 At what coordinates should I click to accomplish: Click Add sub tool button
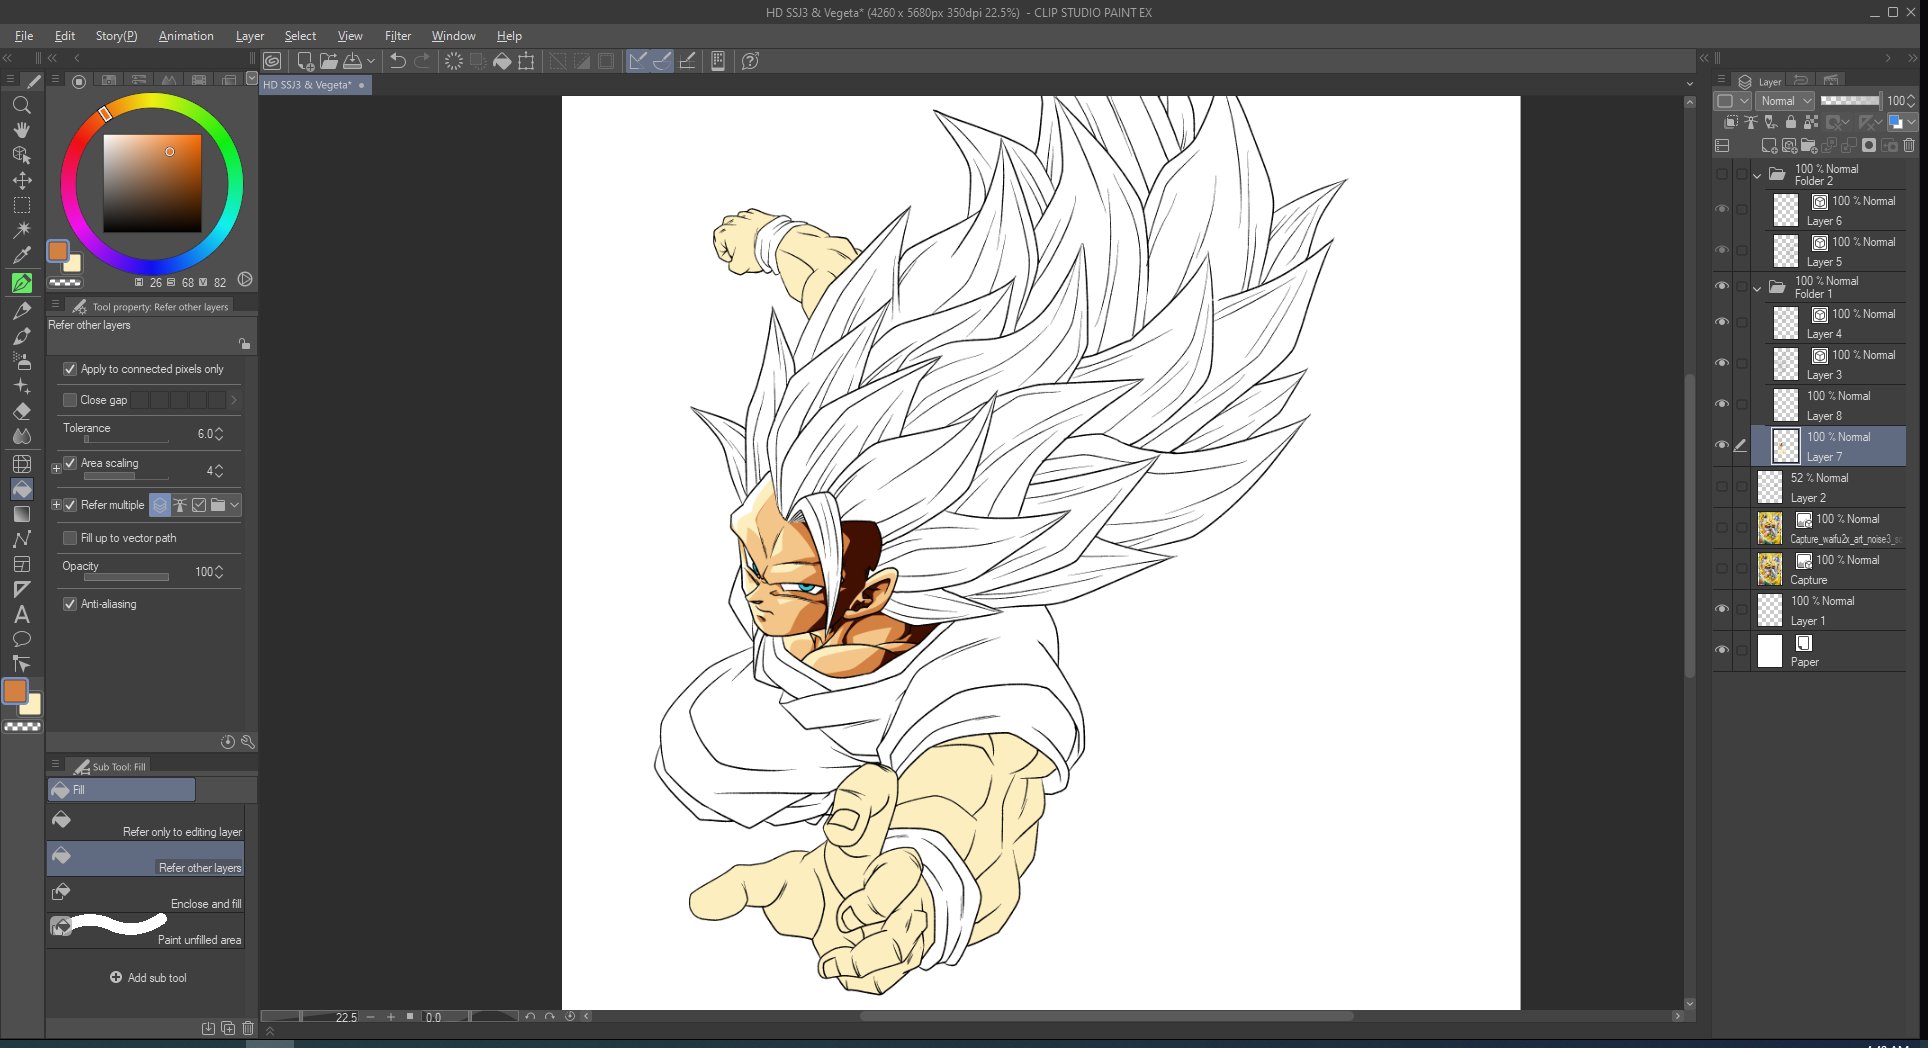pos(148,978)
